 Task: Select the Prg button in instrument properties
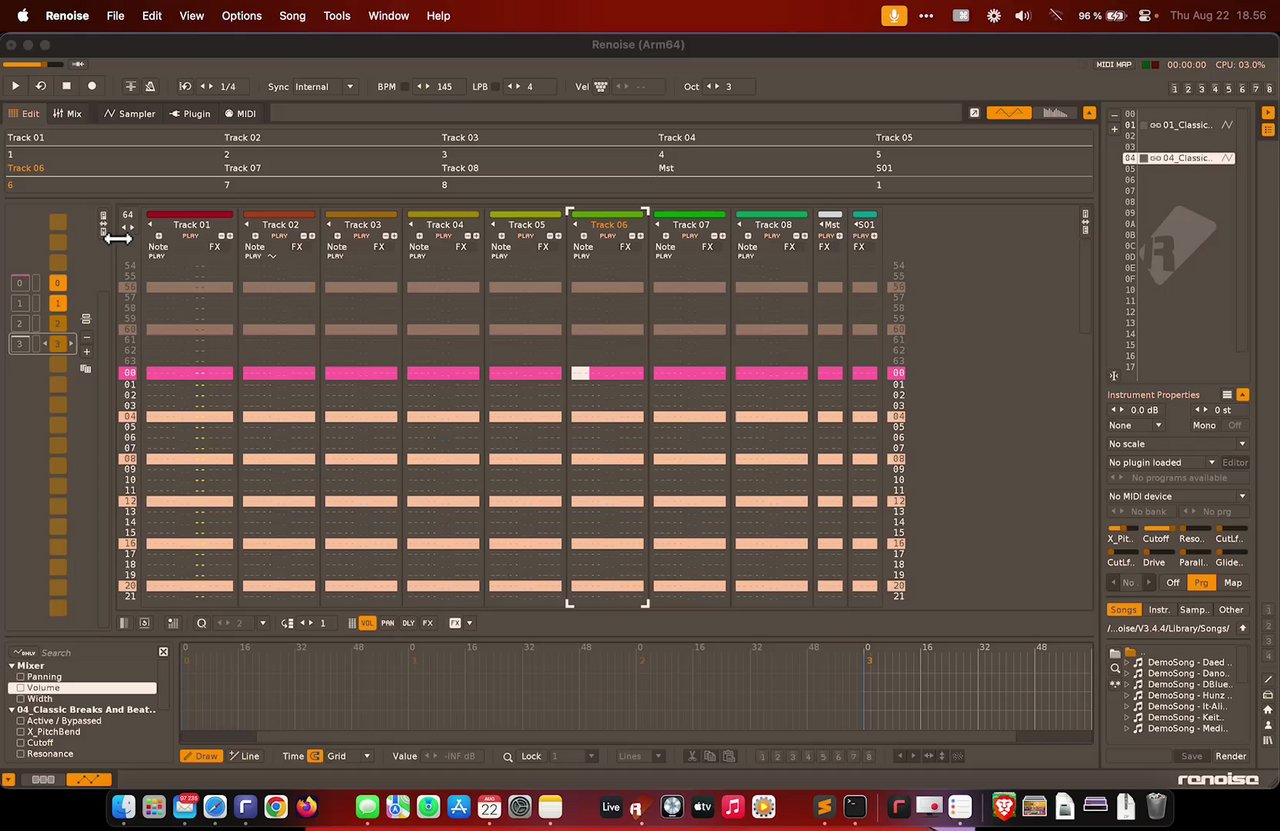(x=1201, y=583)
